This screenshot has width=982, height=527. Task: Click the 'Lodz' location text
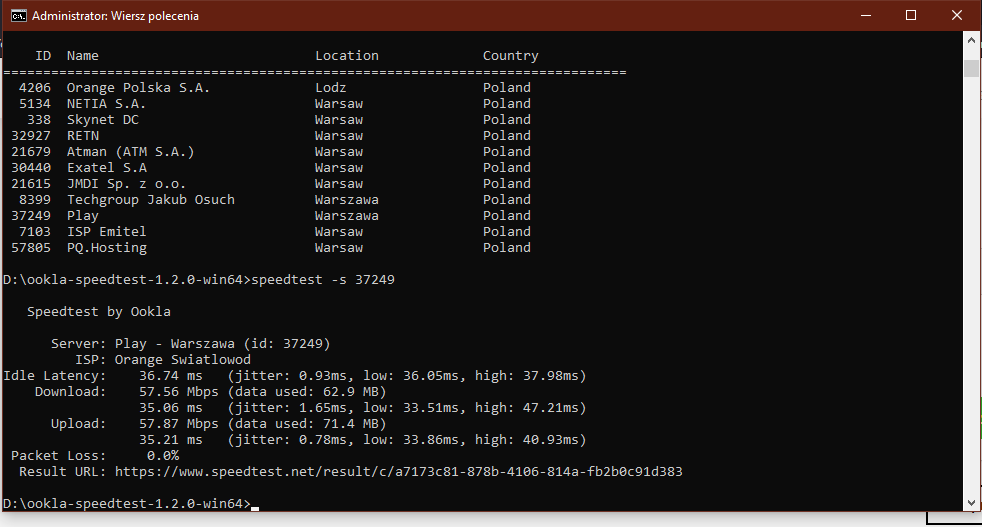(x=331, y=88)
